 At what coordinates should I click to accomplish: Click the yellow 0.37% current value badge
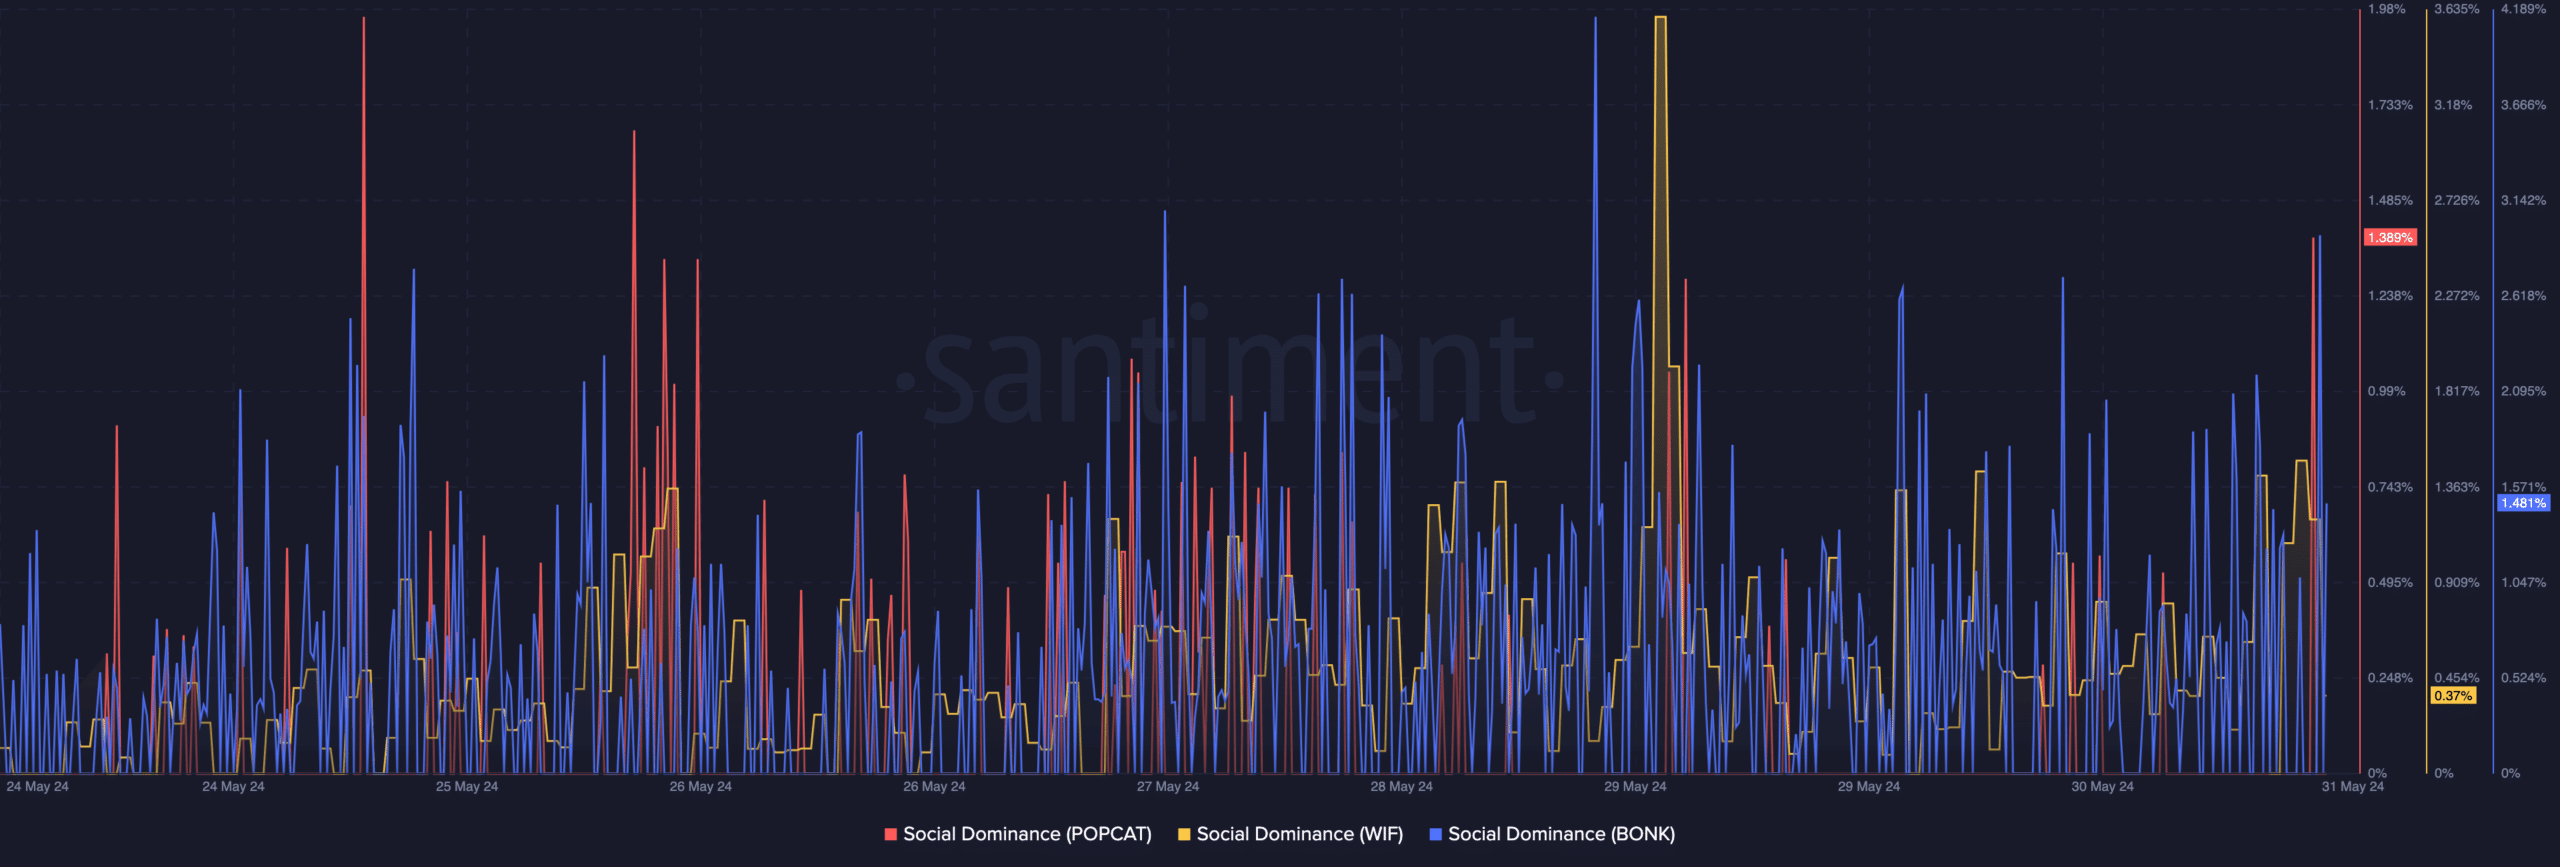tap(2453, 696)
